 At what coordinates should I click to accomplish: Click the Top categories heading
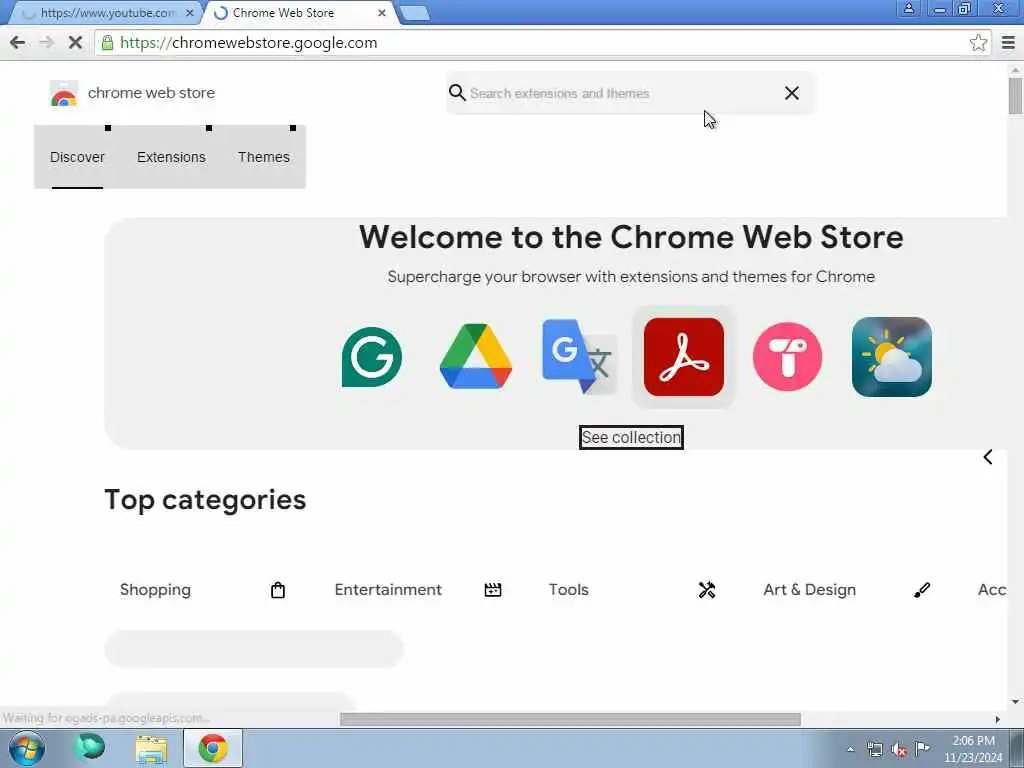pos(205,500)
